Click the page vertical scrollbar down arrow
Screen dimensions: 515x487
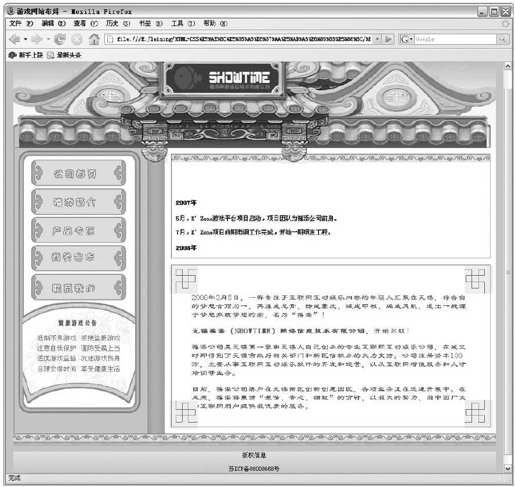pyautogui.click(x=508, y=468)
